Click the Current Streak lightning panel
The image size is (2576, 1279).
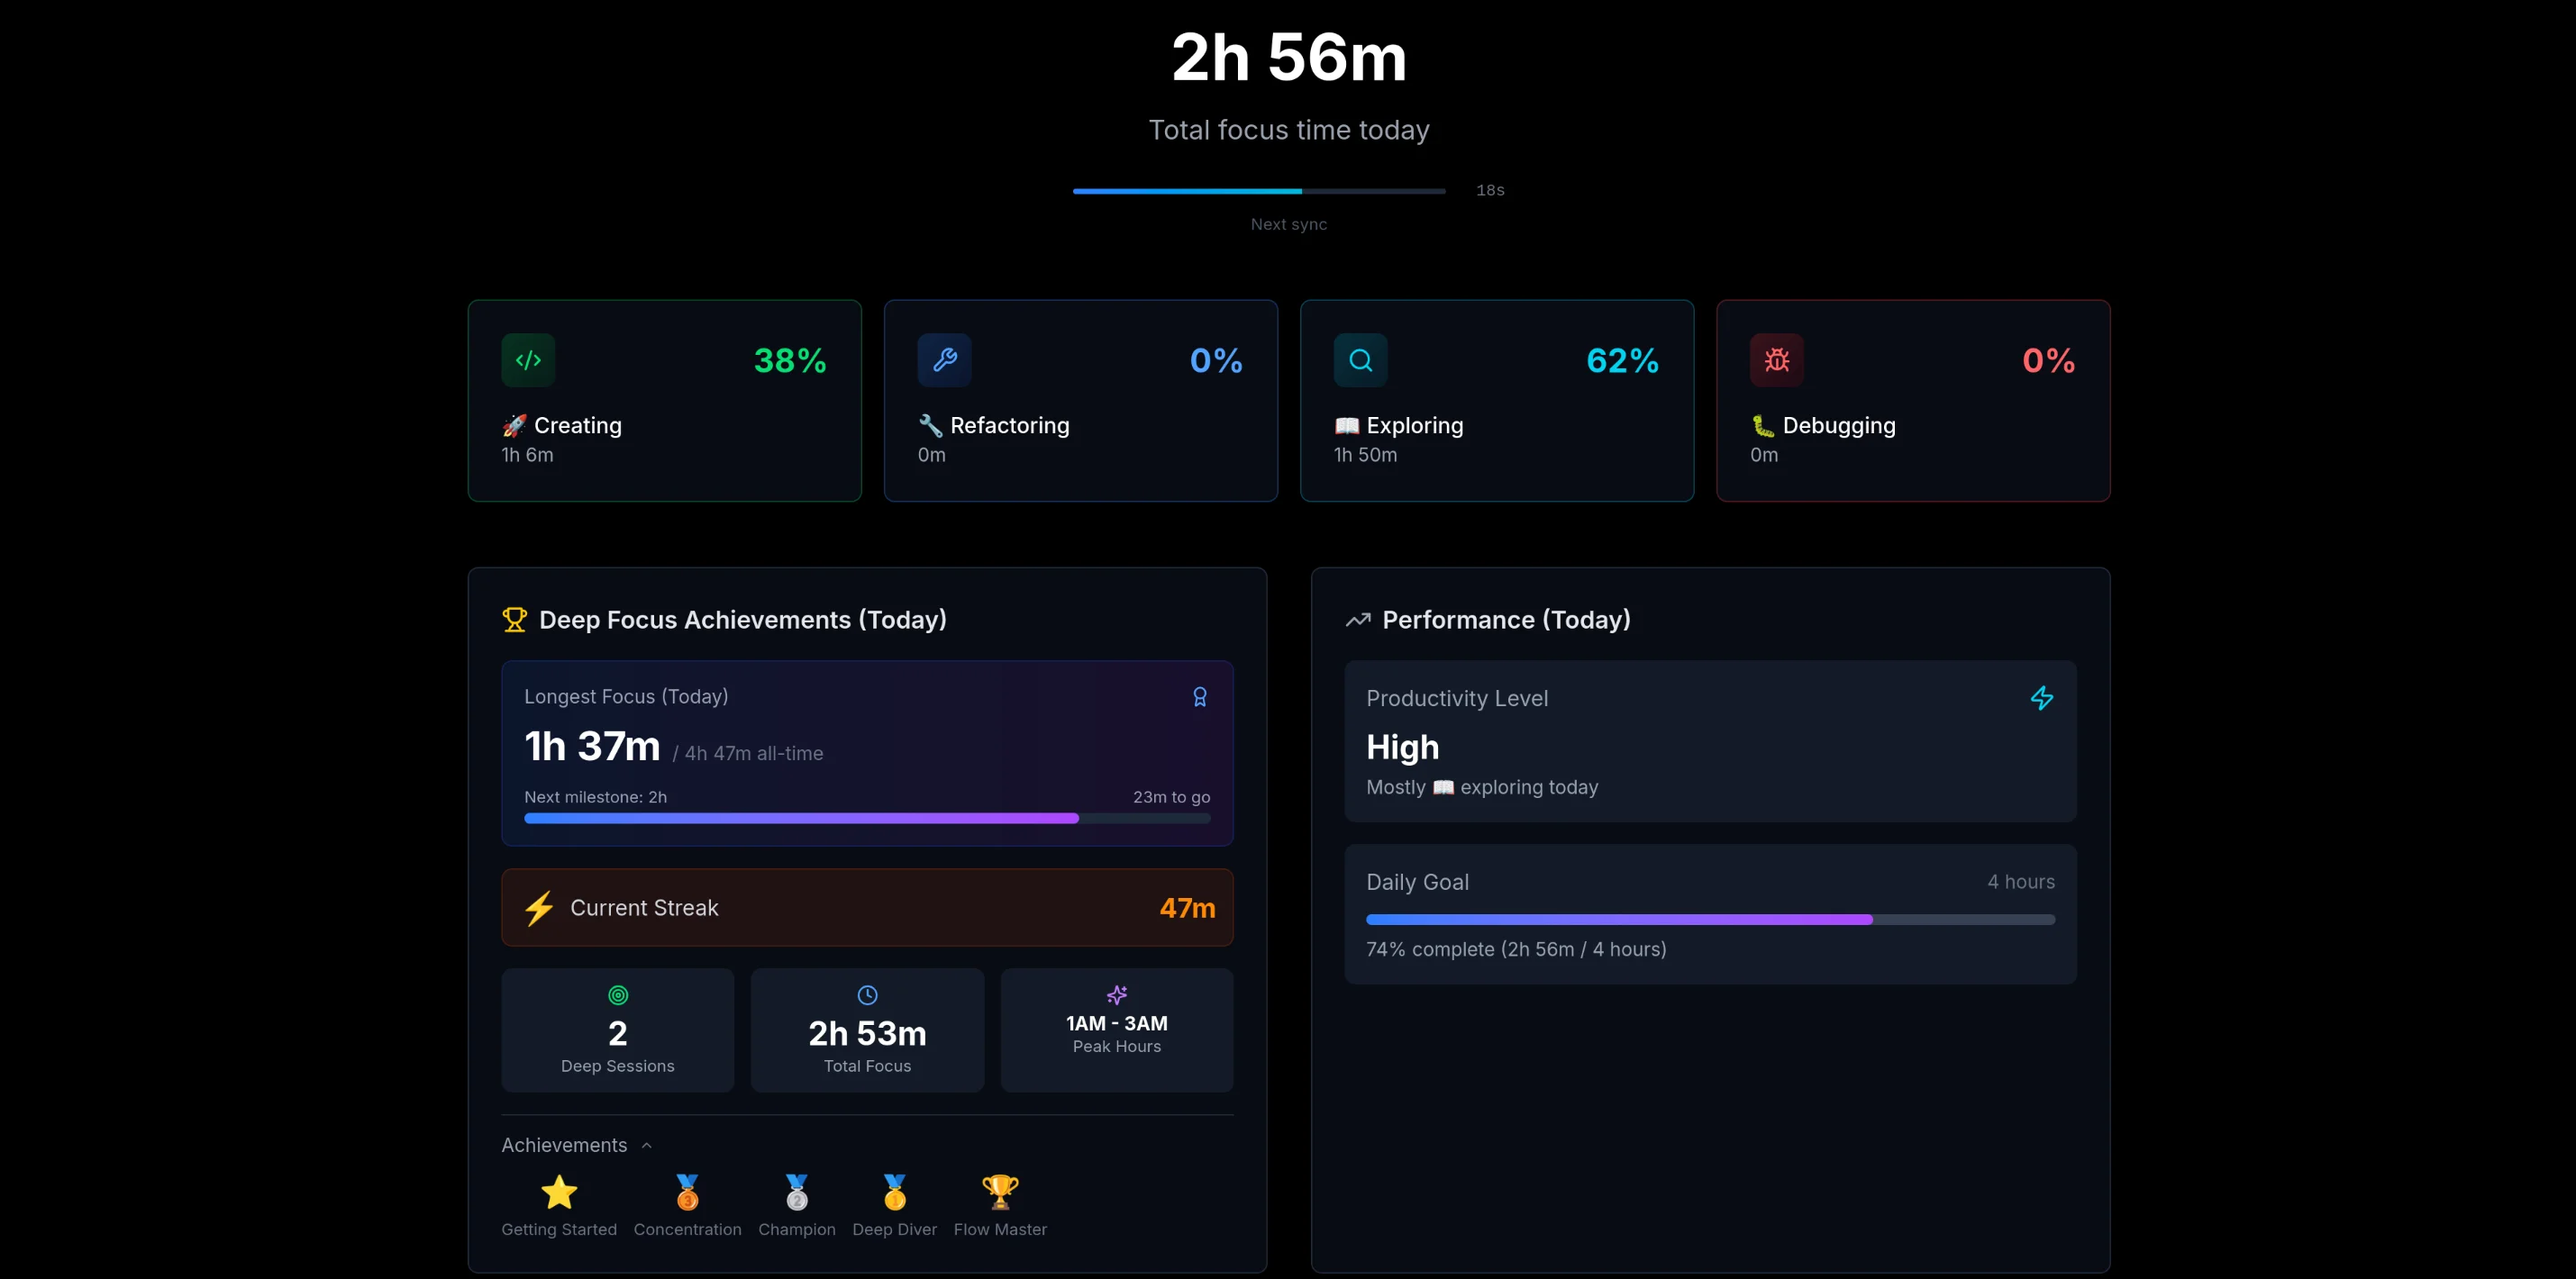867,907
